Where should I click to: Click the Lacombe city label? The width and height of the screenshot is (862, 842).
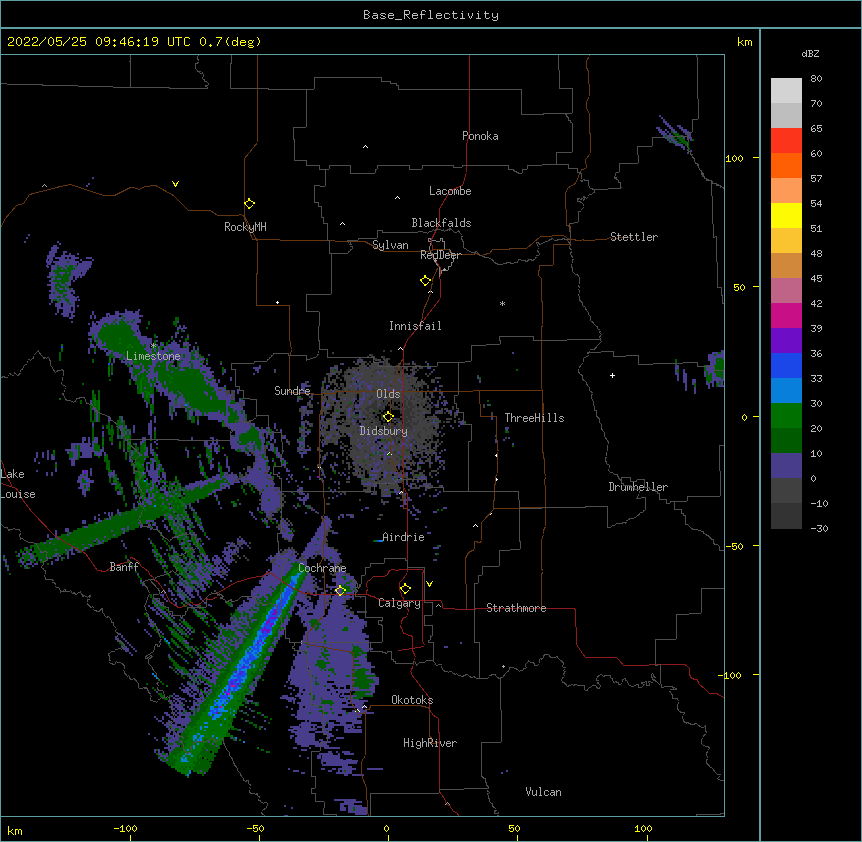click(x=450, y=191)
